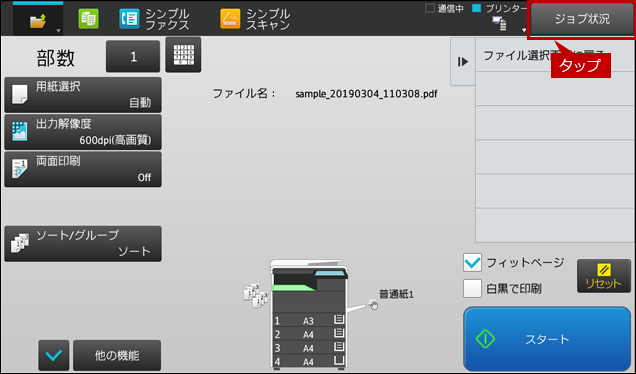Select the シンプルスキャン scan icon

pyautogui.click(x=230, y=19)
